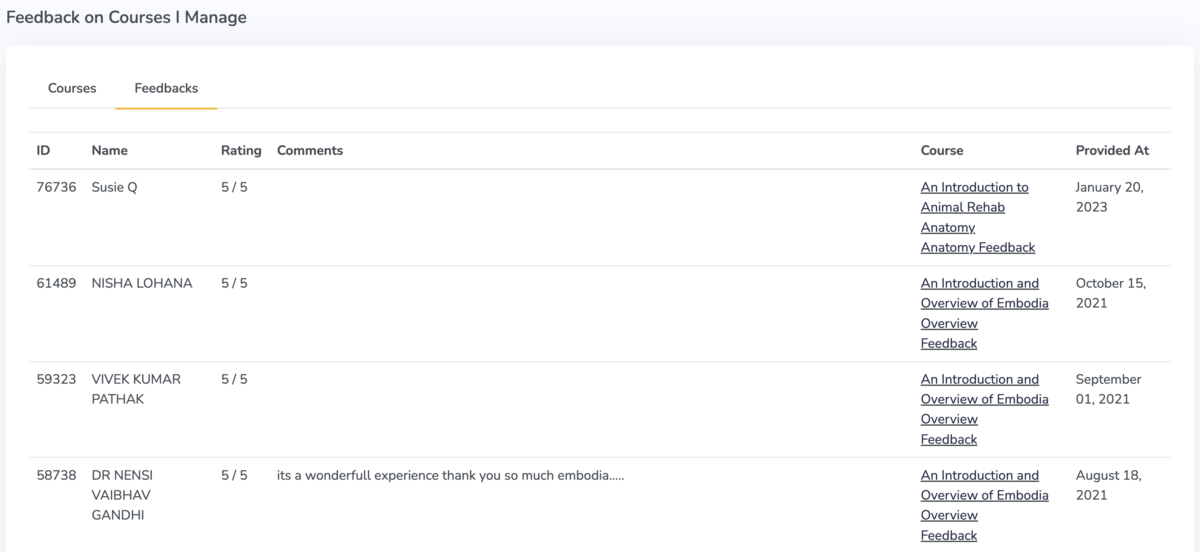
Task: Click the January 20, 2023 date
Action: [1109, 197]
